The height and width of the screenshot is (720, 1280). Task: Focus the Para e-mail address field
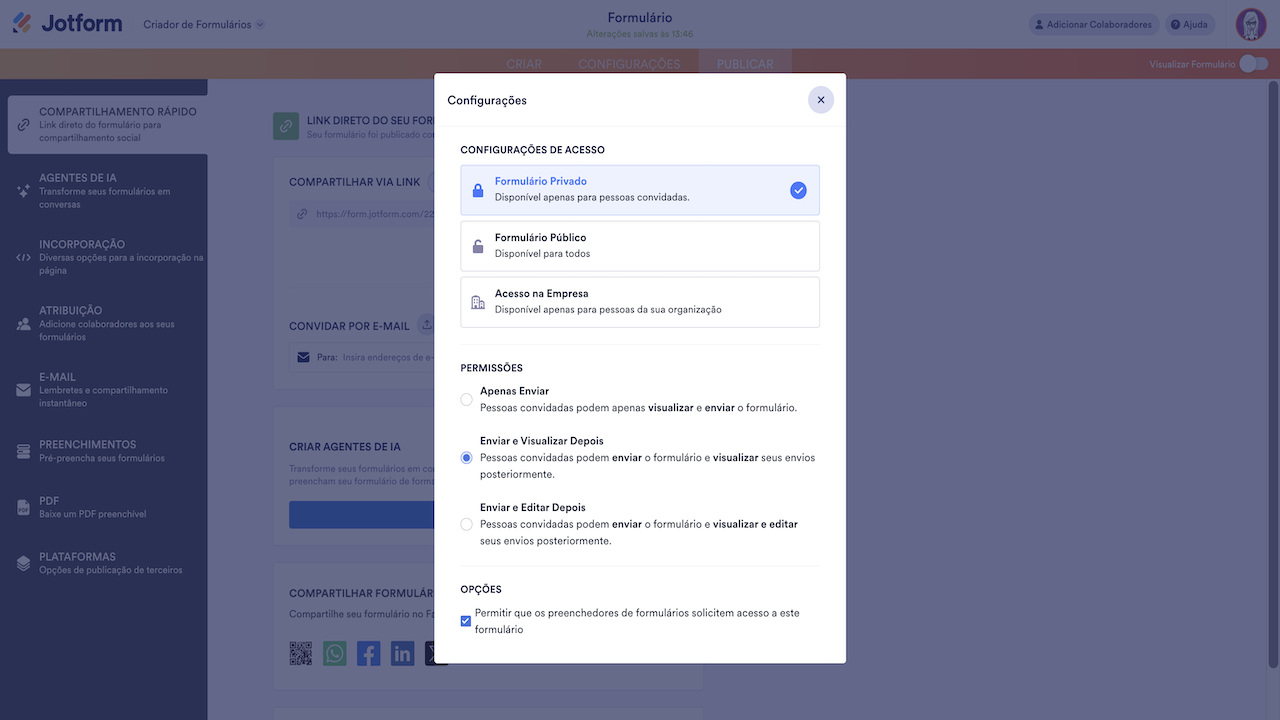click(362, 357)
